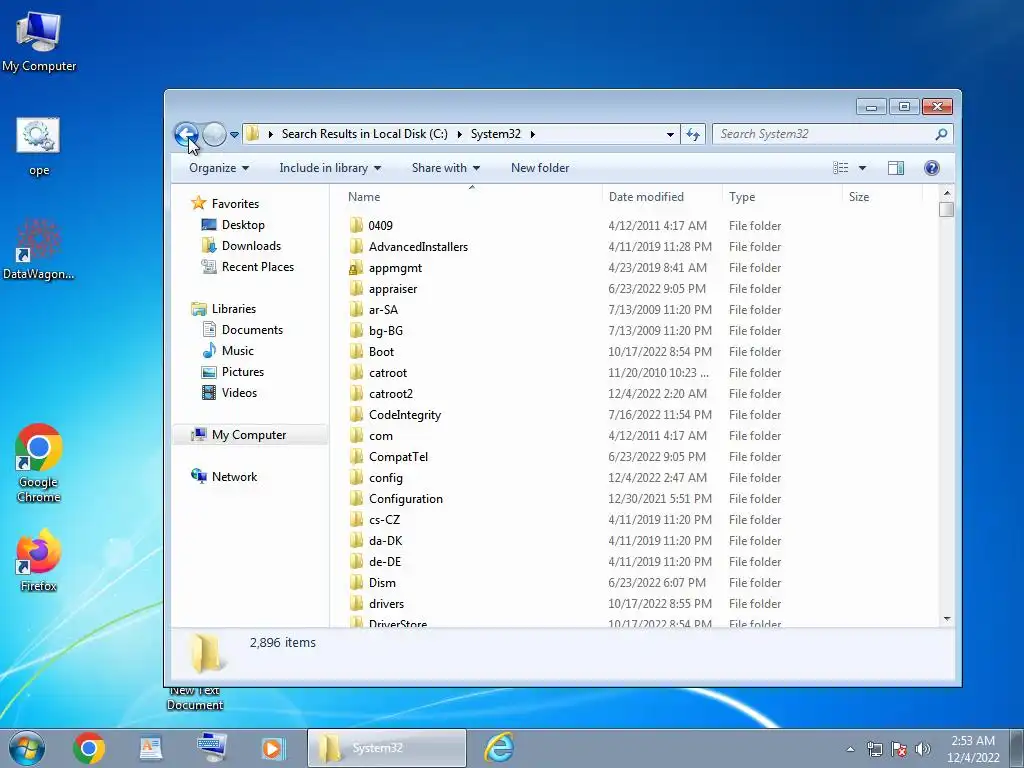Click the vertical scrollbar thumb
Screen dimensions: 1024x768
click(x=947, y=210)
